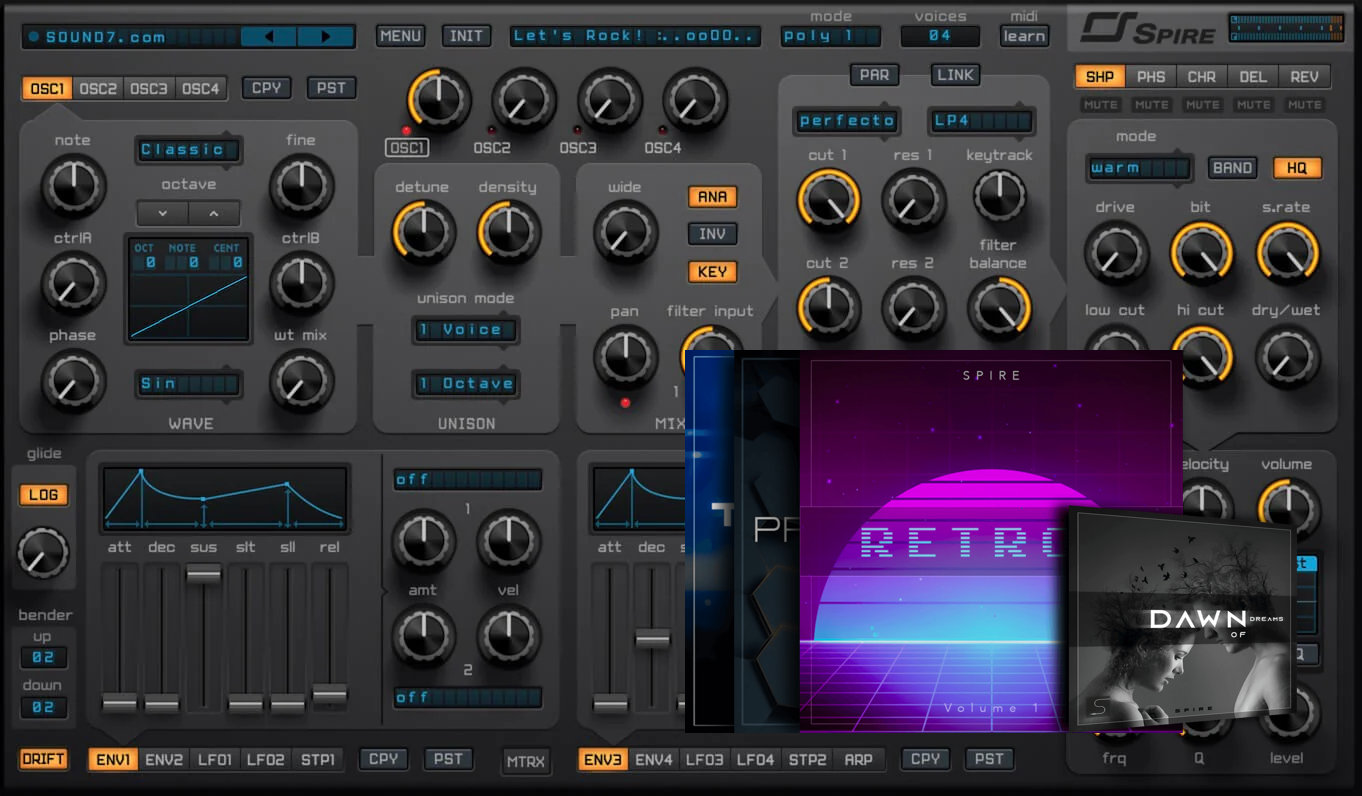Open the MENU button

[400, 36]
